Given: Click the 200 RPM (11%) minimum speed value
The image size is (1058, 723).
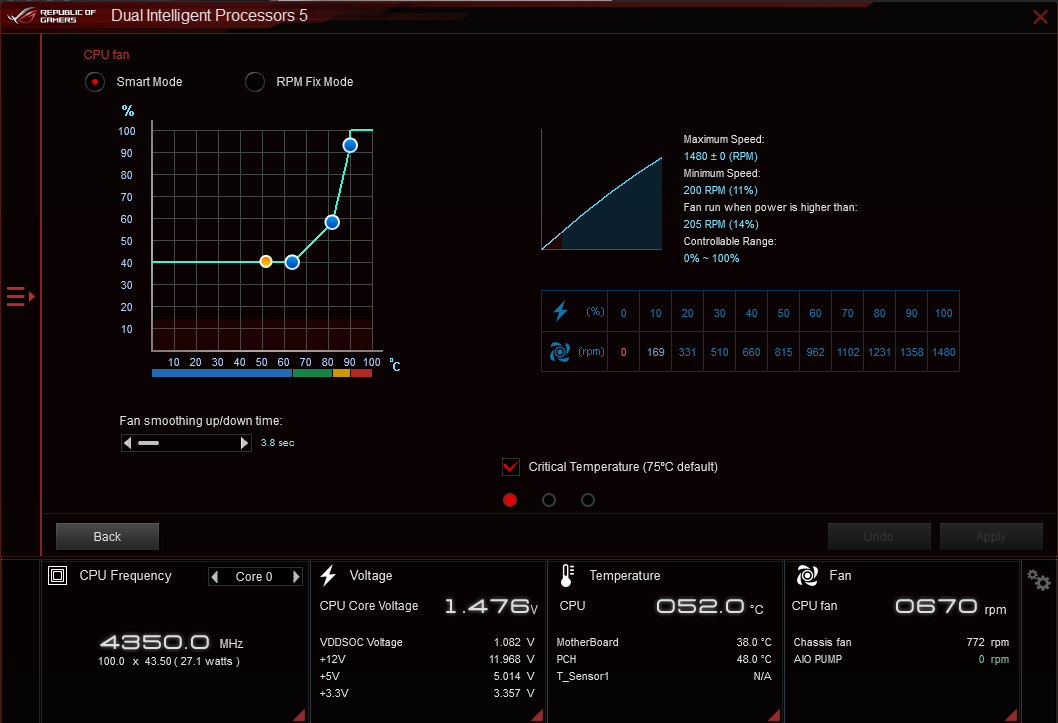Looking at the screenshot, I should [720, 190].
